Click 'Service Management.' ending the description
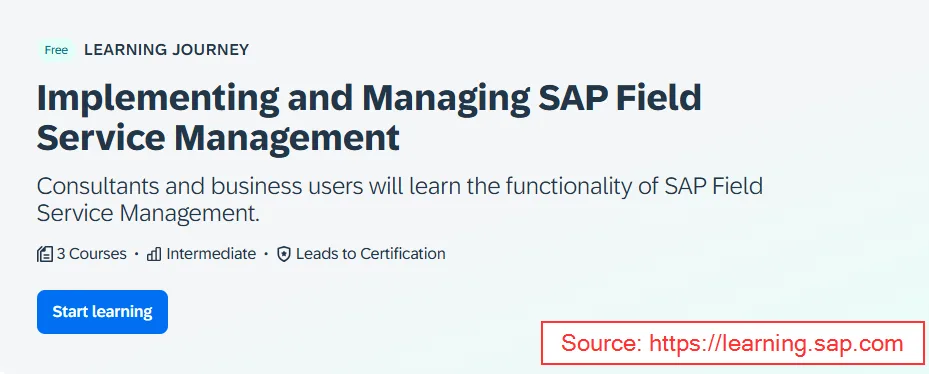 (149, 213)
